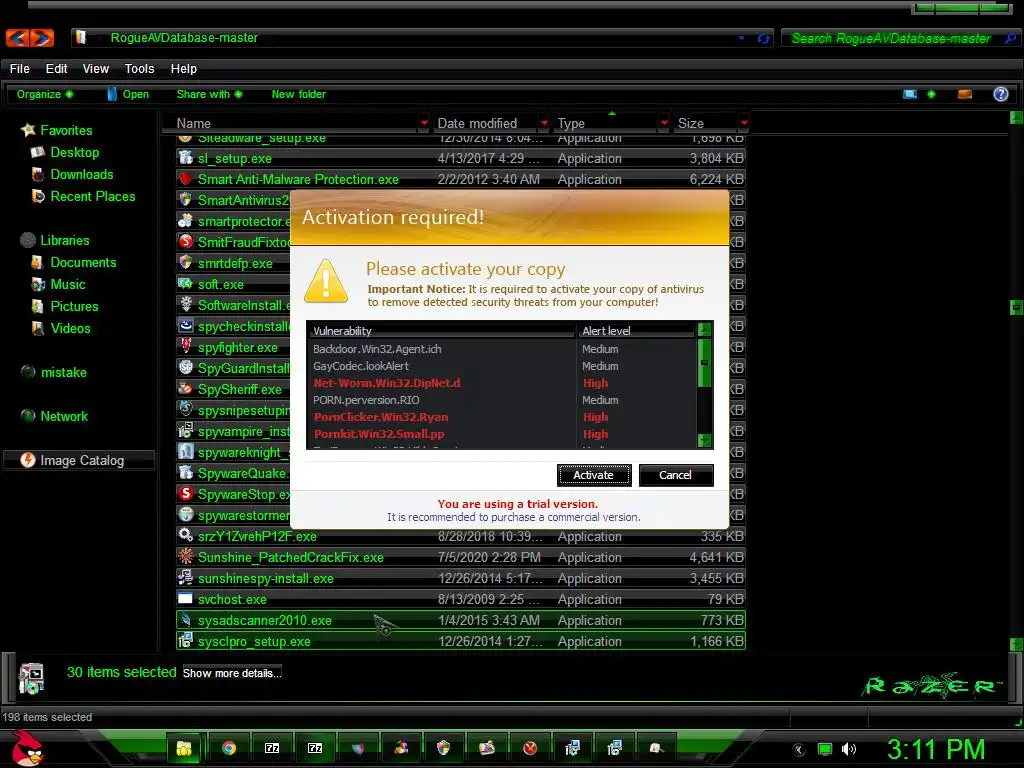Click the spyfighter.exe file icon
The height and width of the screenshot is (768, 1024).
(185, 346)
